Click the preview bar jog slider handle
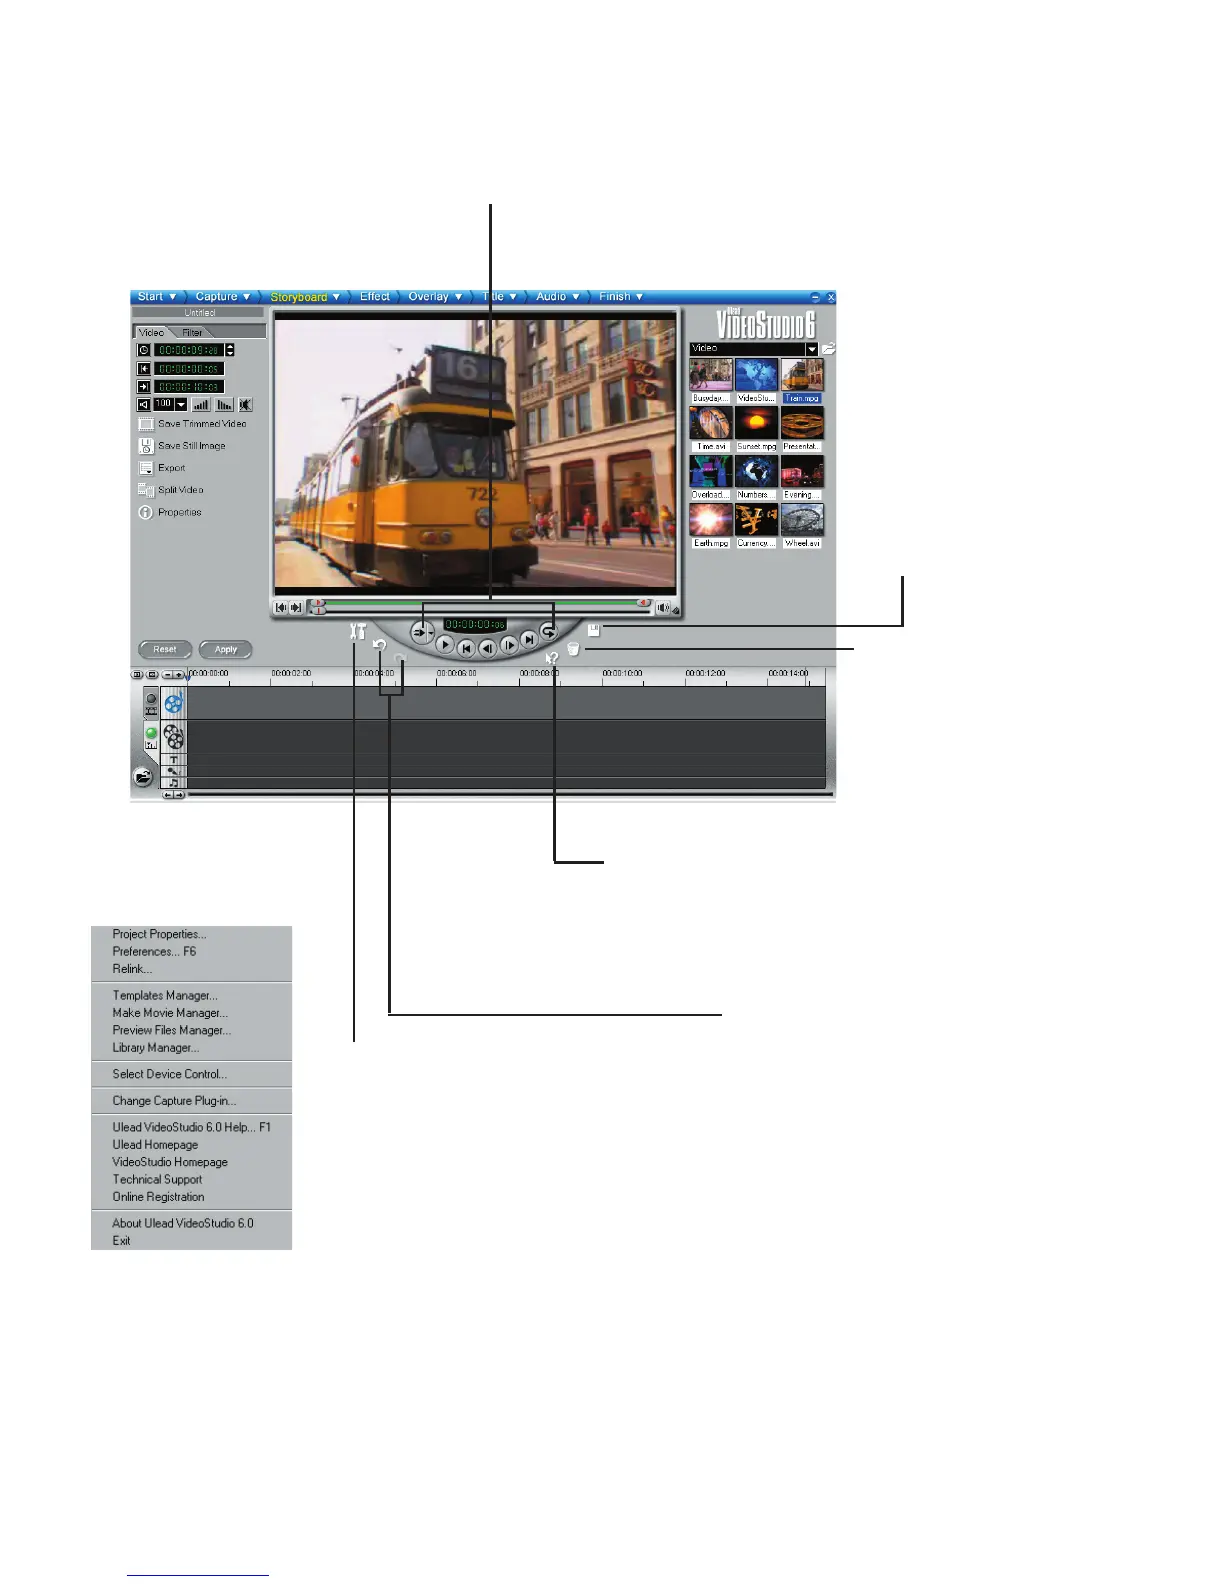The image size is (1224, 1584). pos(319,610)
